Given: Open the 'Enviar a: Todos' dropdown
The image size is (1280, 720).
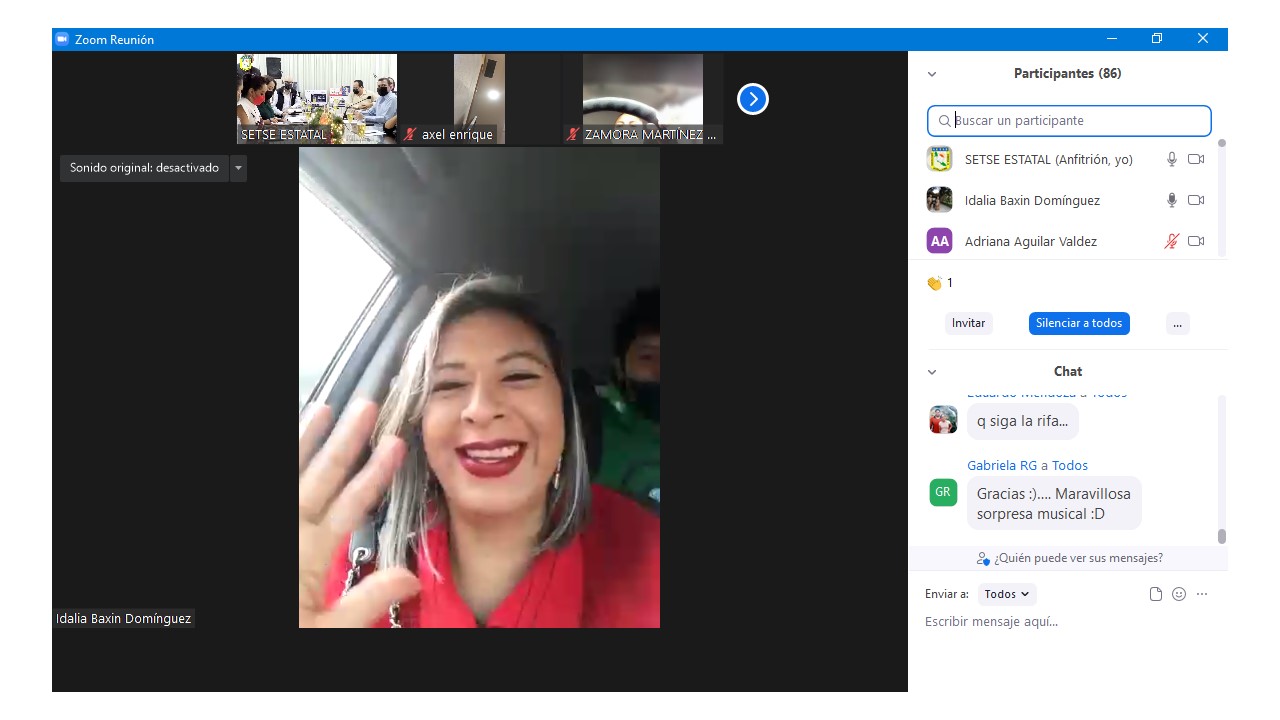Looking at the screenshot, I should pos(1007,594).
